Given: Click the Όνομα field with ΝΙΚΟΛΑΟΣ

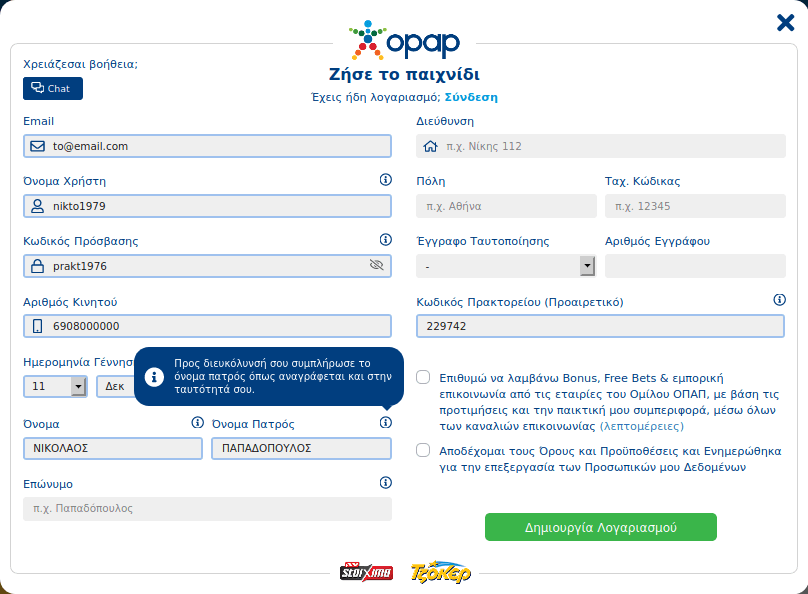Looking at the screenshot, I should (x=113, y=448).
